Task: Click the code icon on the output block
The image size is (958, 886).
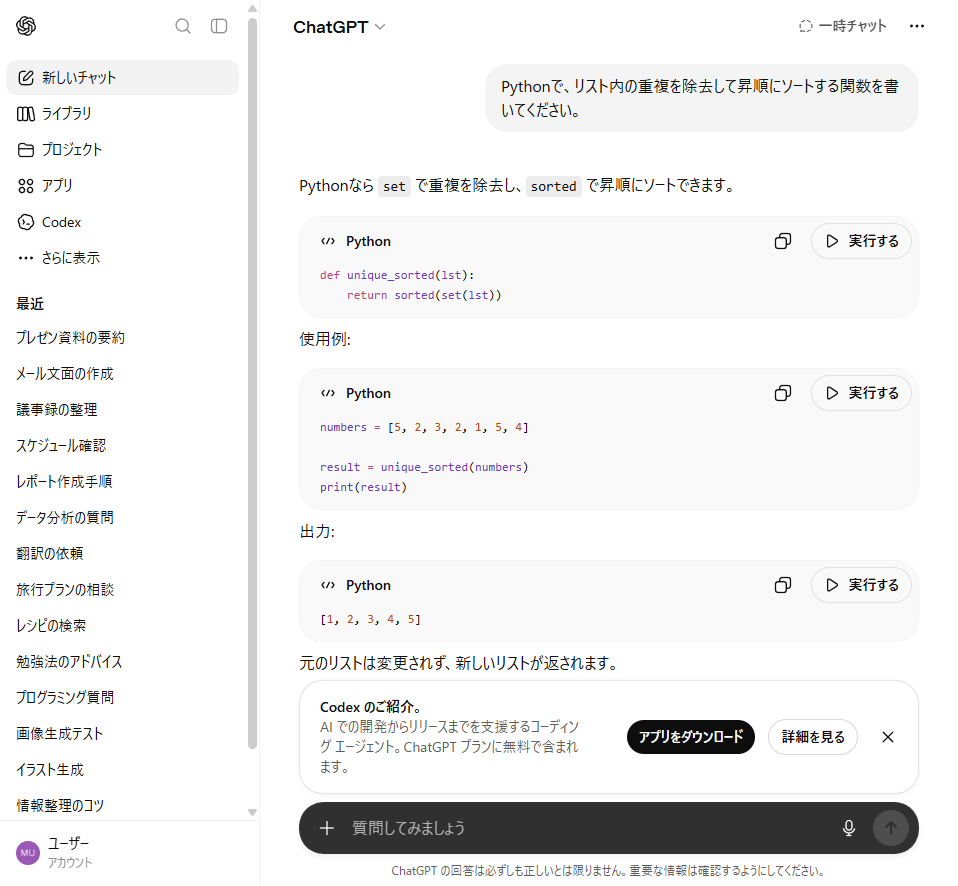Action: pyautogui.click(x=328, y=585)
